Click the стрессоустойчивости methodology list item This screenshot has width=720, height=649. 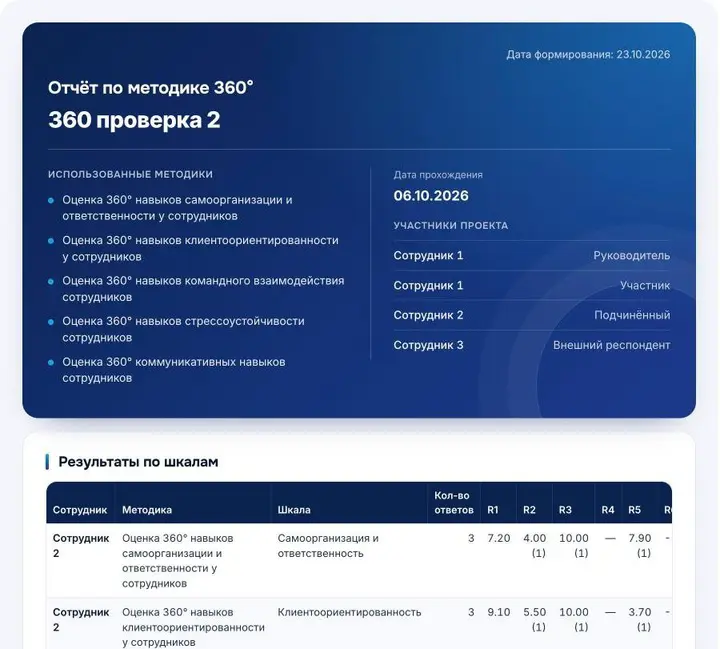click(x=183, y=329)
